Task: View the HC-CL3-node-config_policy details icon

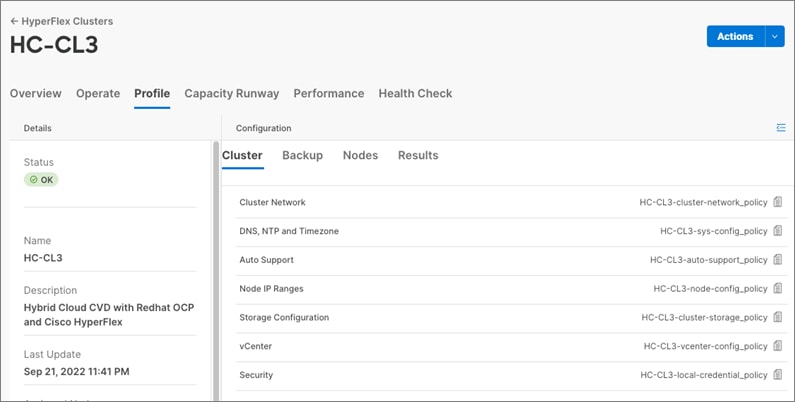Action: (x=778, y=288)
